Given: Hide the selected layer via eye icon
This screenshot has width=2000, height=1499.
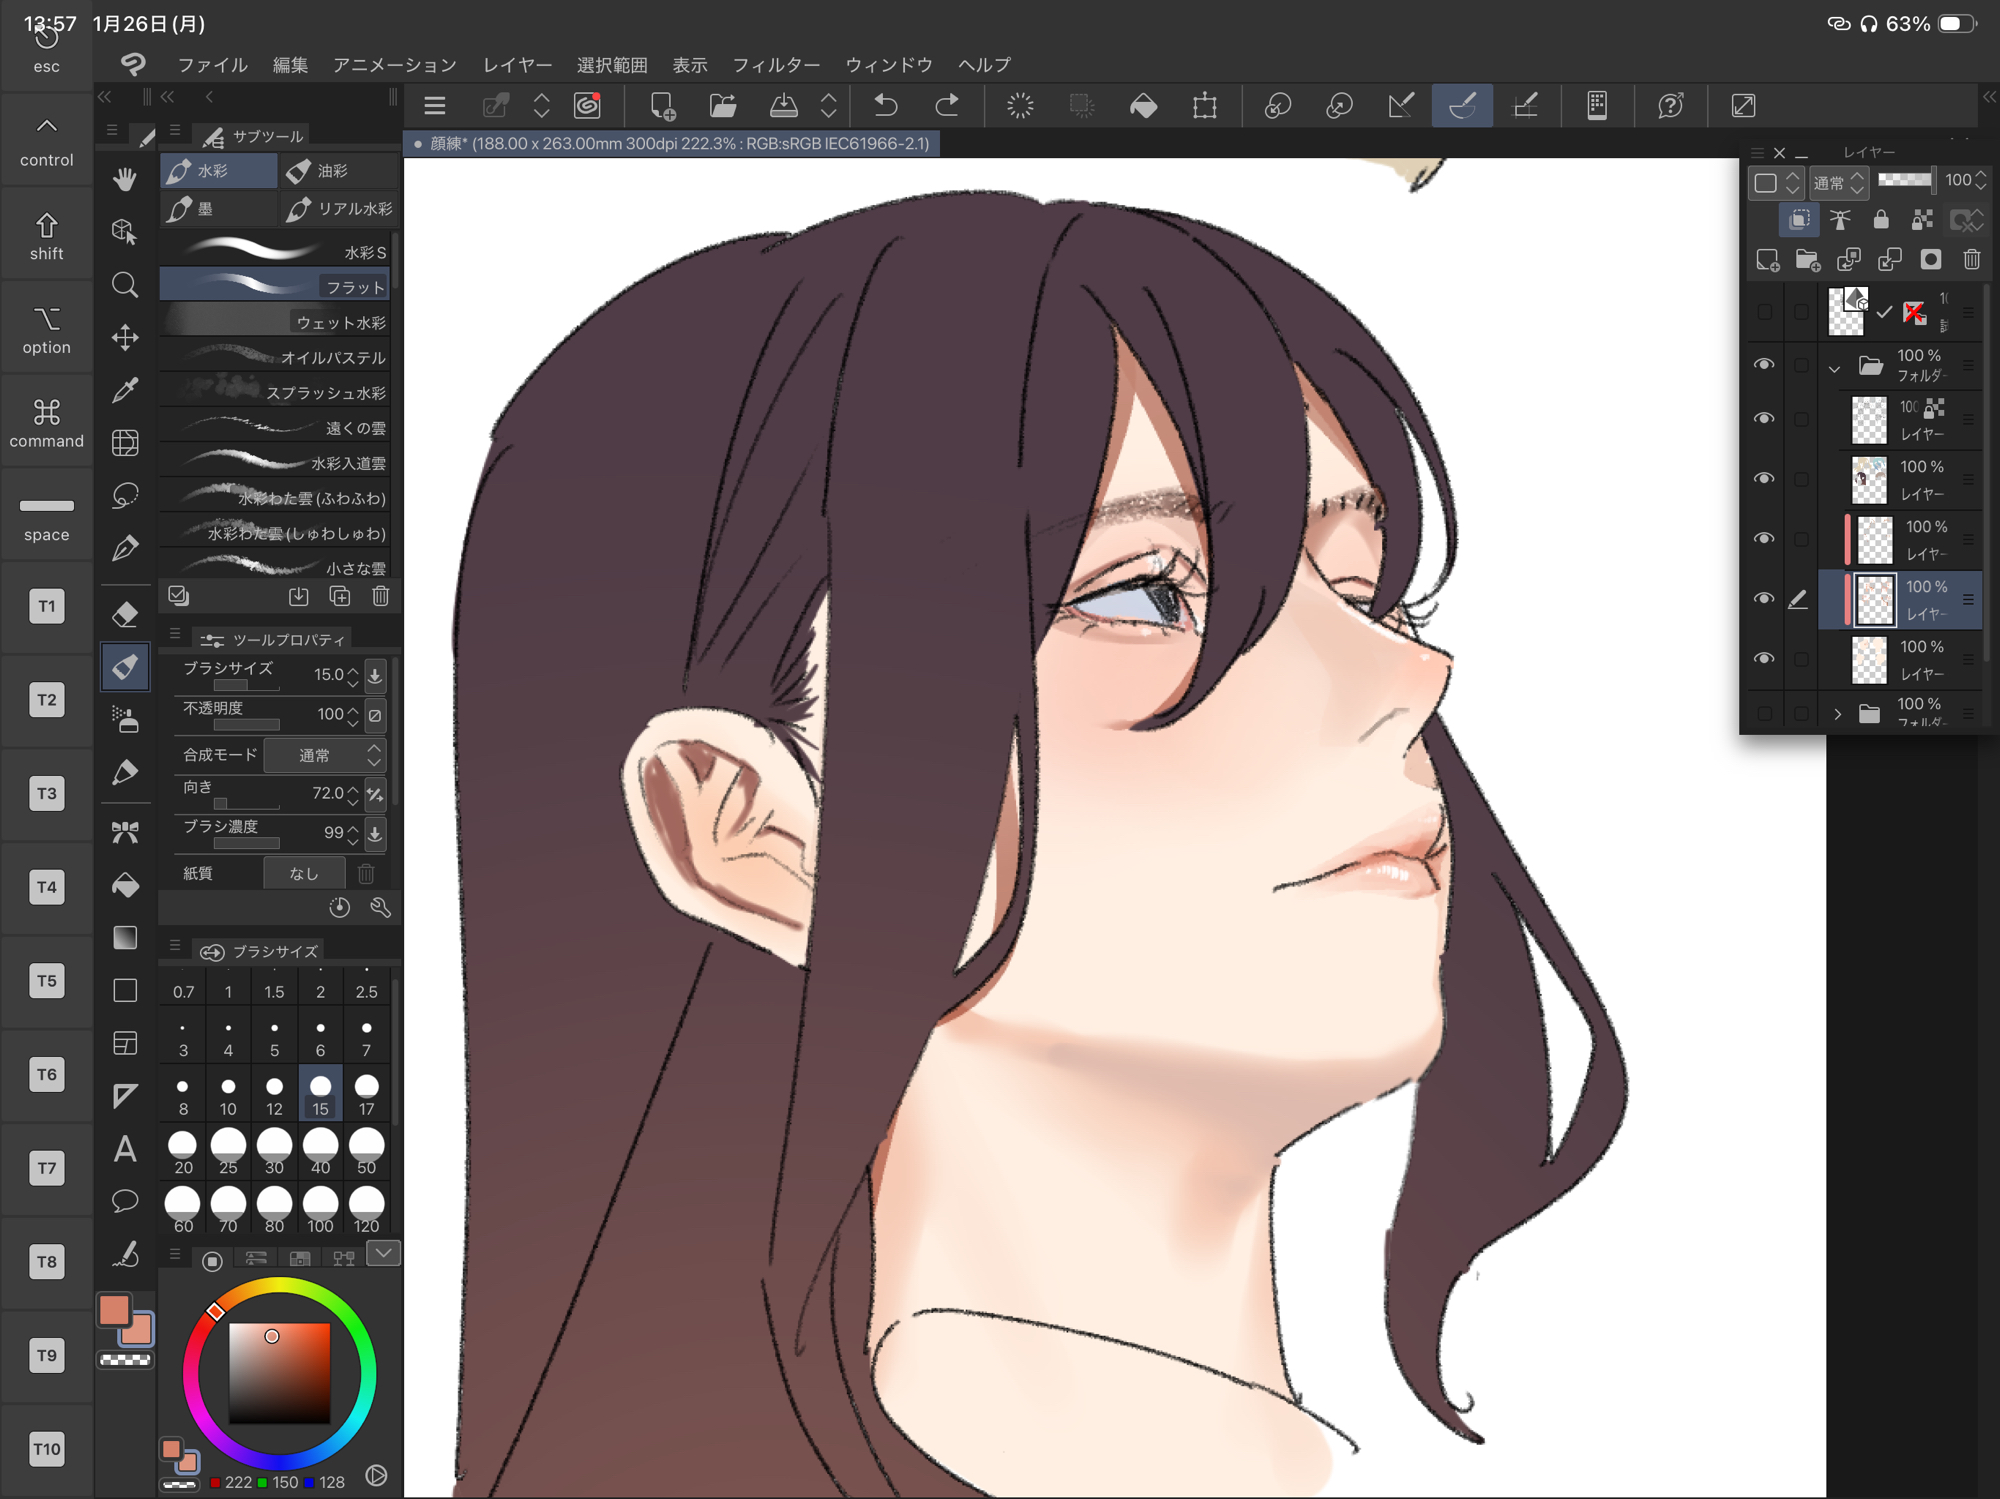Looking at the screenshot, I should (1764, 598).
